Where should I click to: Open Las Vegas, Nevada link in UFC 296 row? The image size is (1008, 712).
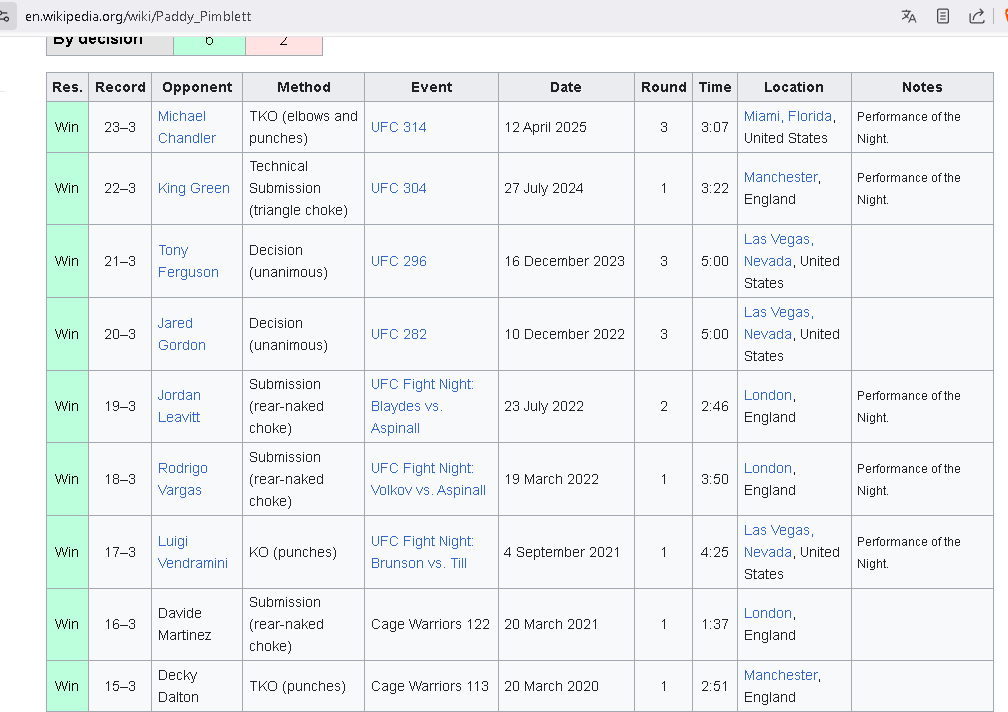click(x=778, y=250)
